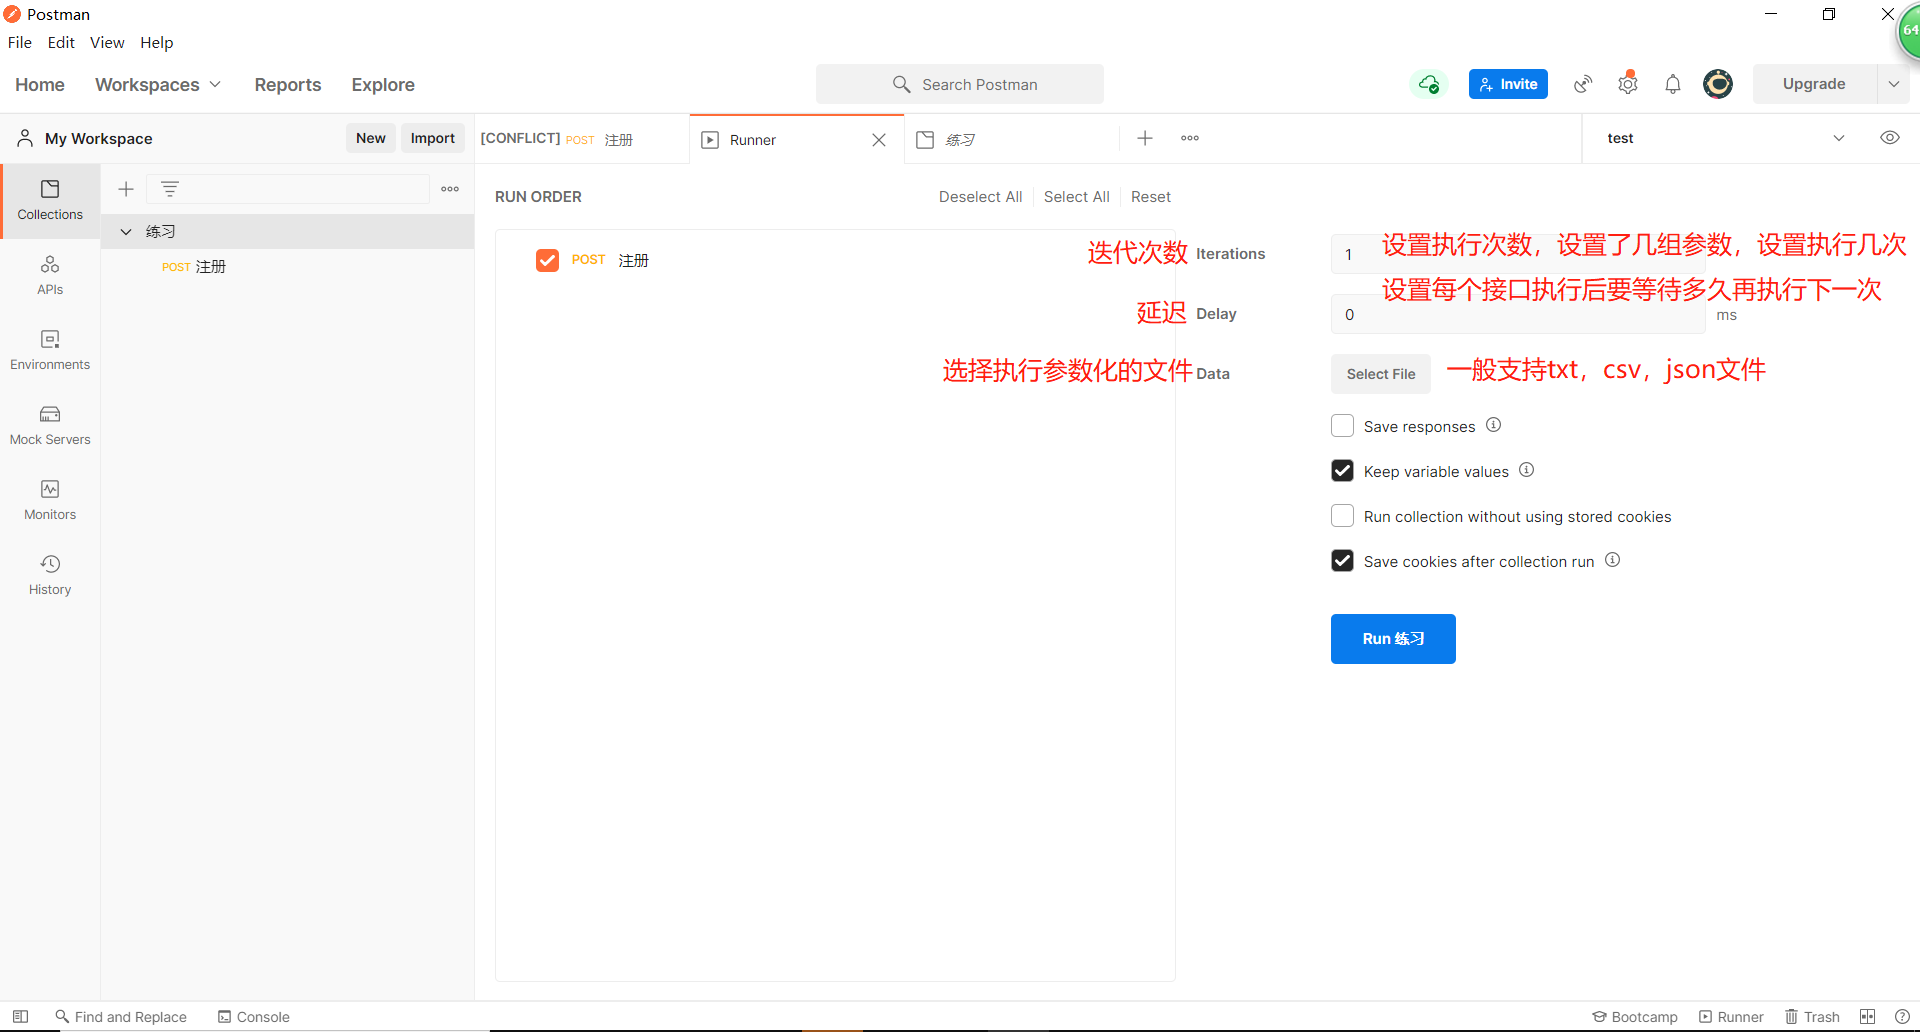Open the Upgrade dropdown arrow
The width and height of the screenshot is (1920, 1032).
point(1893,84)
